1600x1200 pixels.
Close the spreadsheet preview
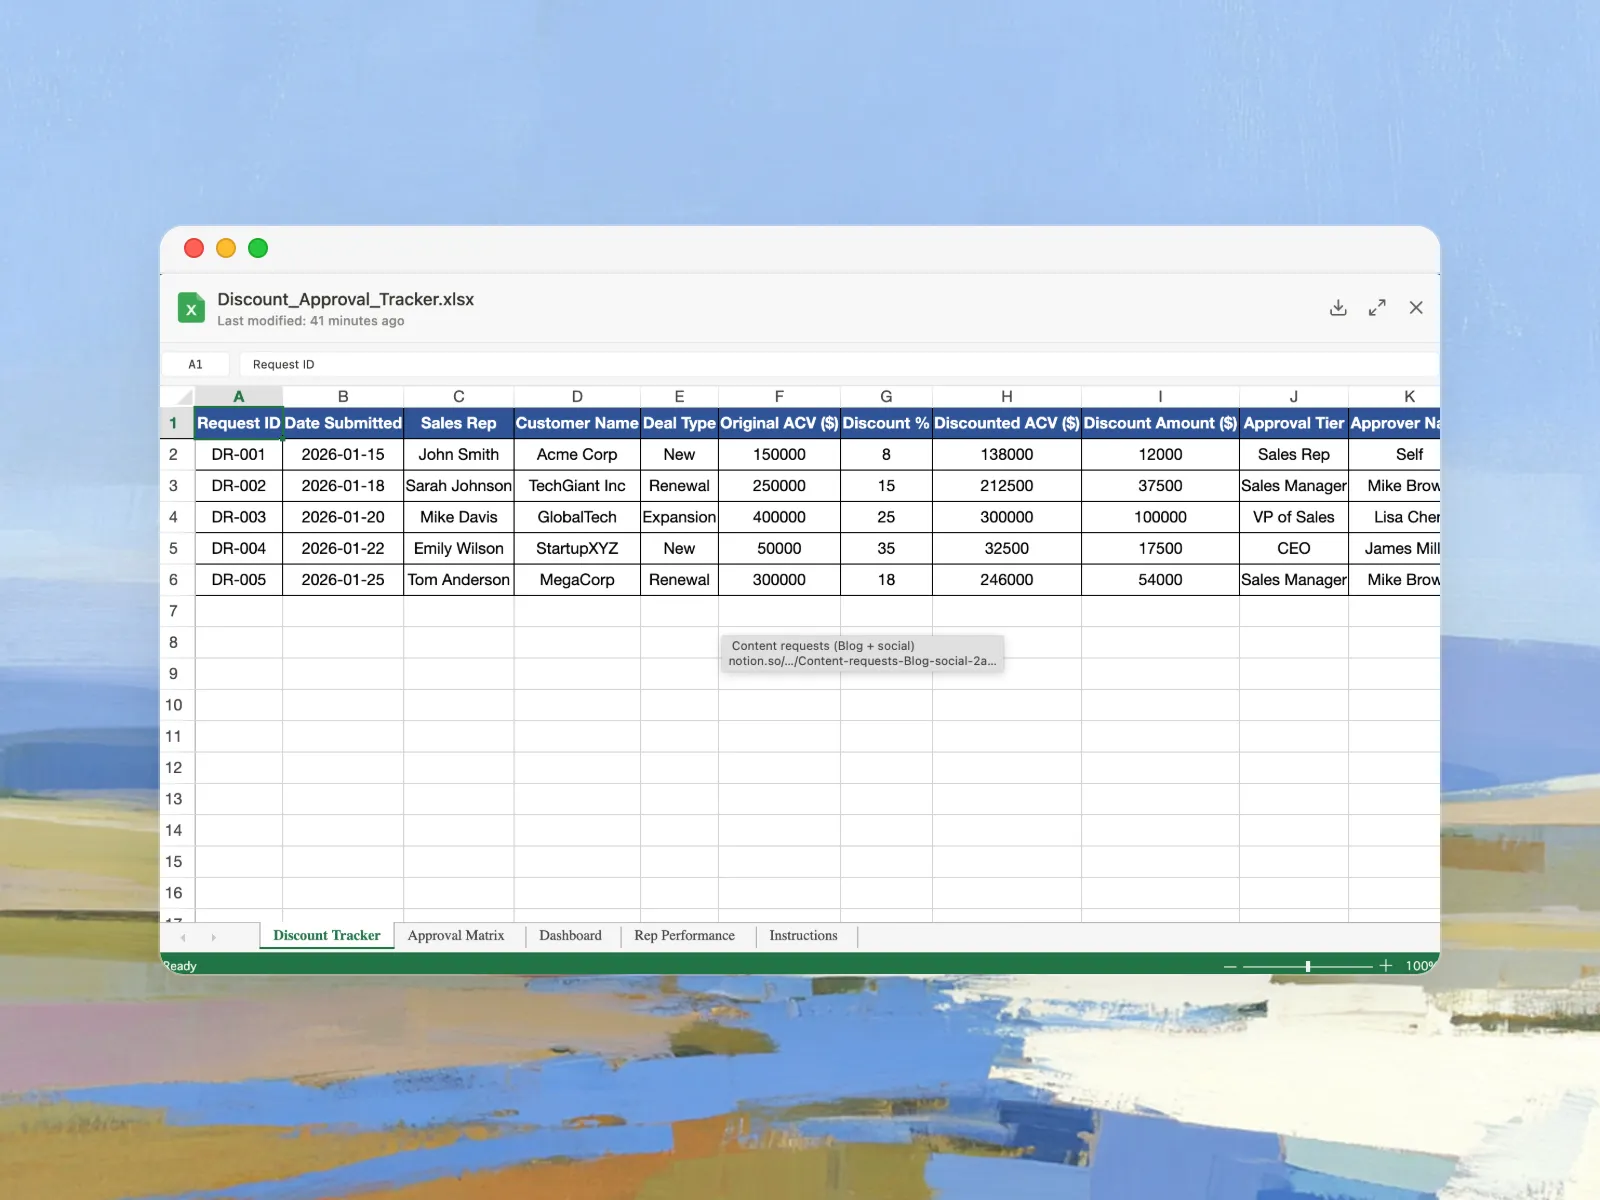pyautogui.click(x=1416, y=308)
